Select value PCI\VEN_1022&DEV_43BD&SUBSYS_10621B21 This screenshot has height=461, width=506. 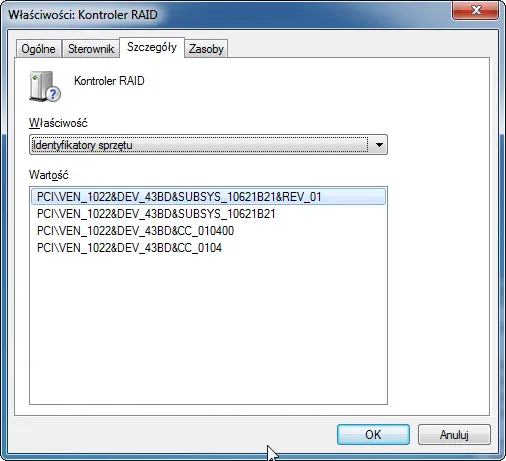[208, 214]
